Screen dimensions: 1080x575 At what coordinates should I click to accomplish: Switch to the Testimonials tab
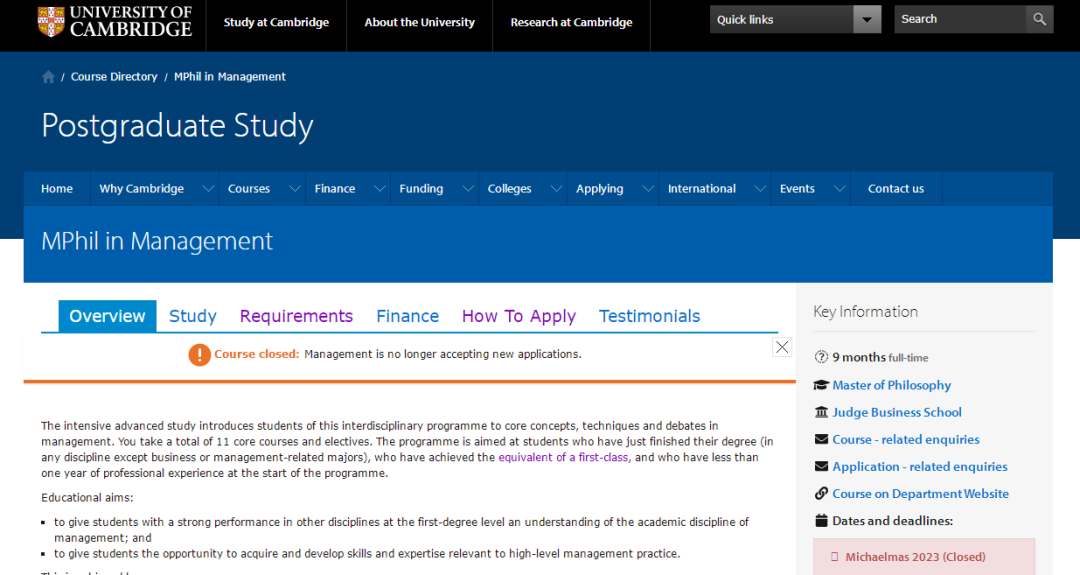click(x=650, y=316)
